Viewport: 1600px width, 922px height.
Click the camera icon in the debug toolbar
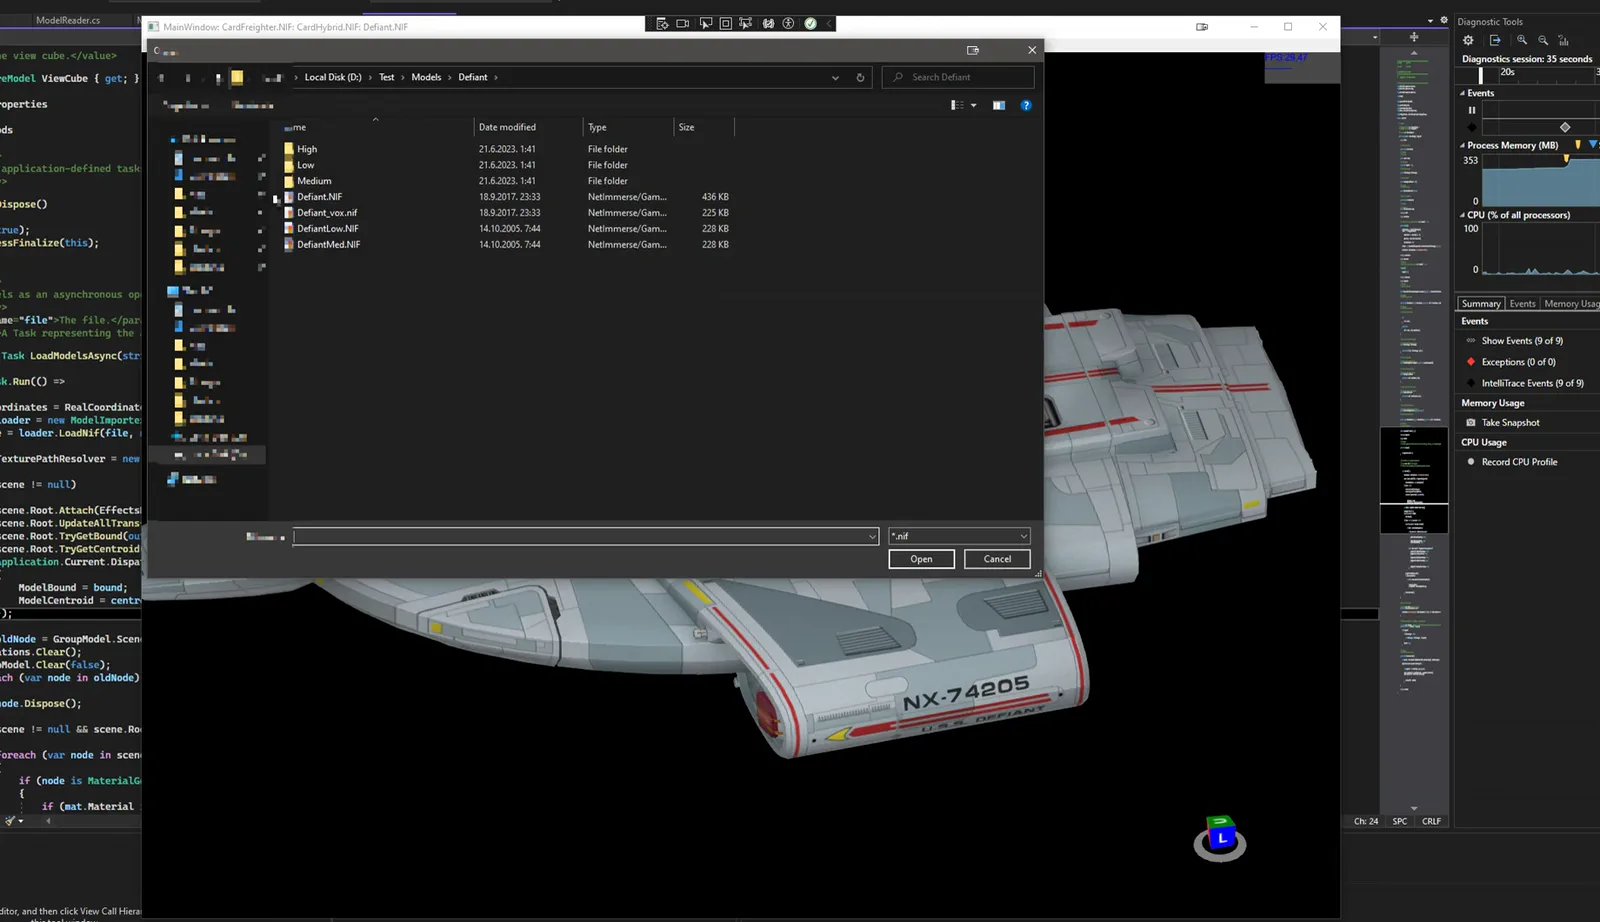coord(683,24)
